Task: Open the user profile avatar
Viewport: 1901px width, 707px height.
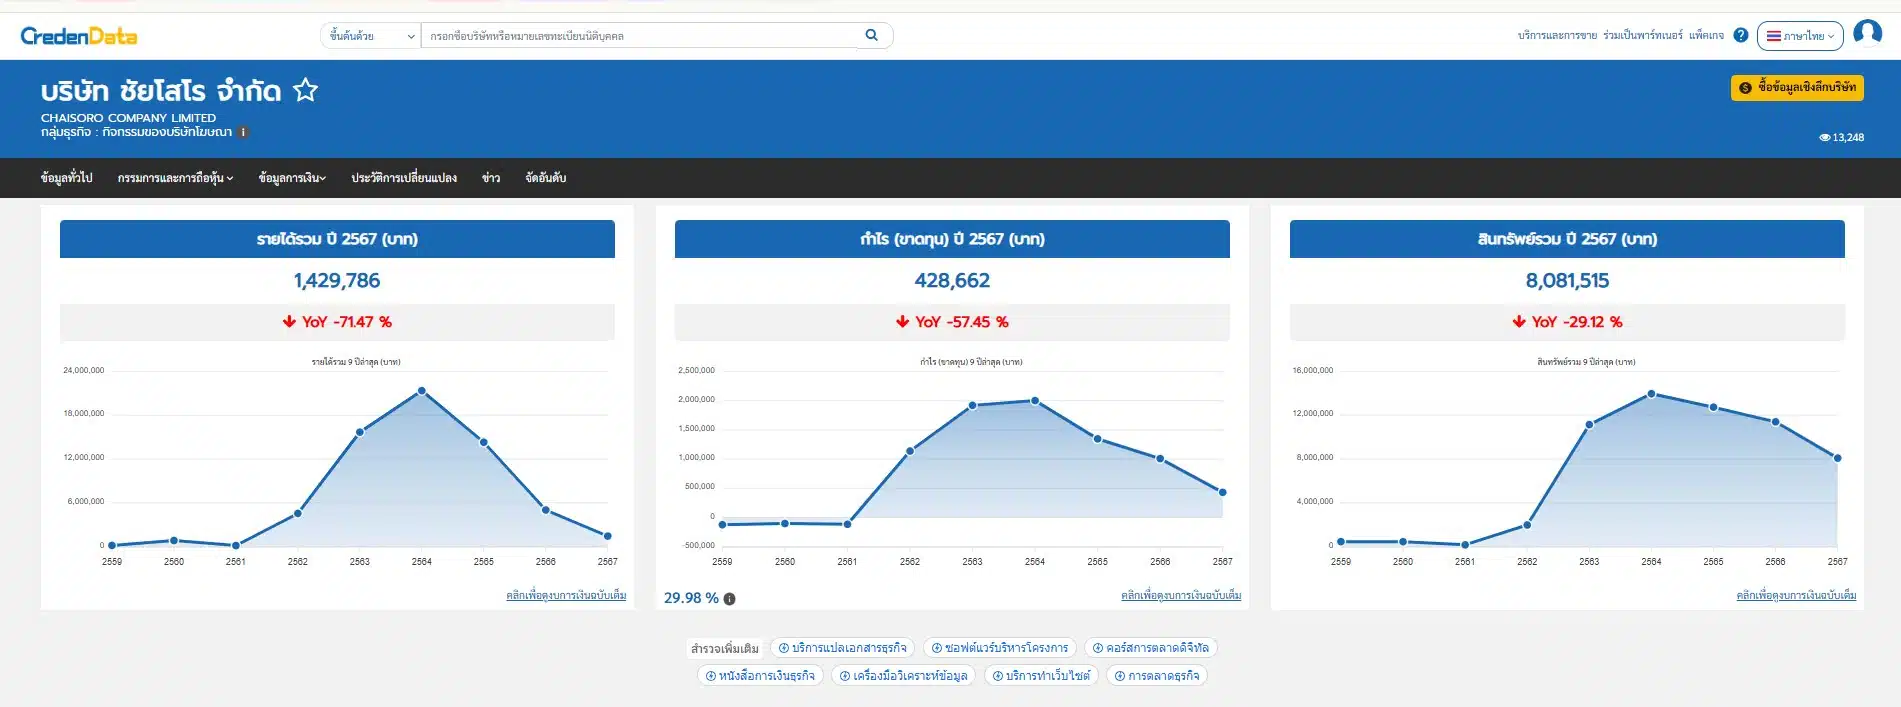Action: tap(1867, 33)
